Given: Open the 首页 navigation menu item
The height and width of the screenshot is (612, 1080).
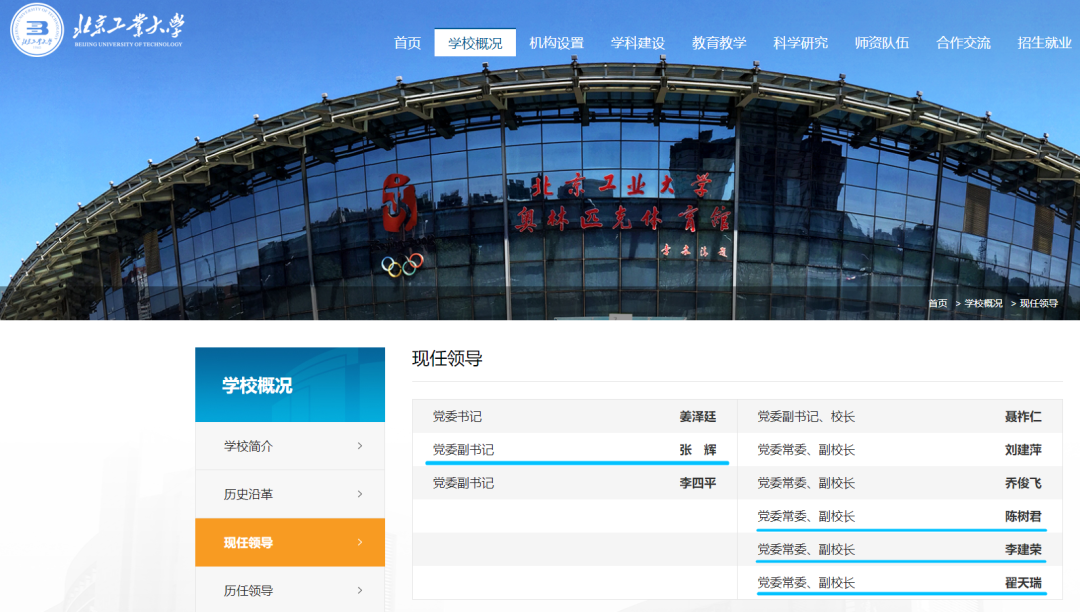Looking at the screenshot, I should click(x=407, y=43).
